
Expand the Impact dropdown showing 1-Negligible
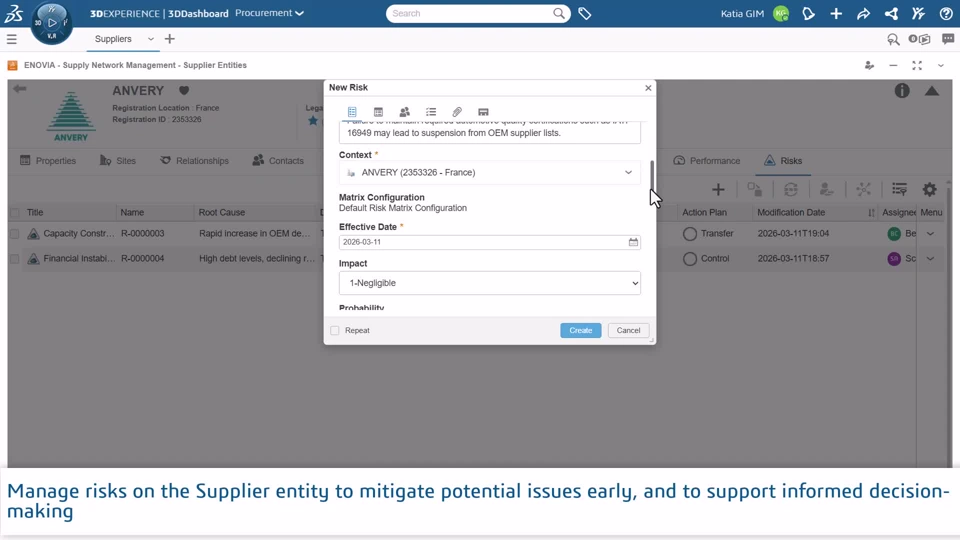pyautogui.click(x=490, y=283)
